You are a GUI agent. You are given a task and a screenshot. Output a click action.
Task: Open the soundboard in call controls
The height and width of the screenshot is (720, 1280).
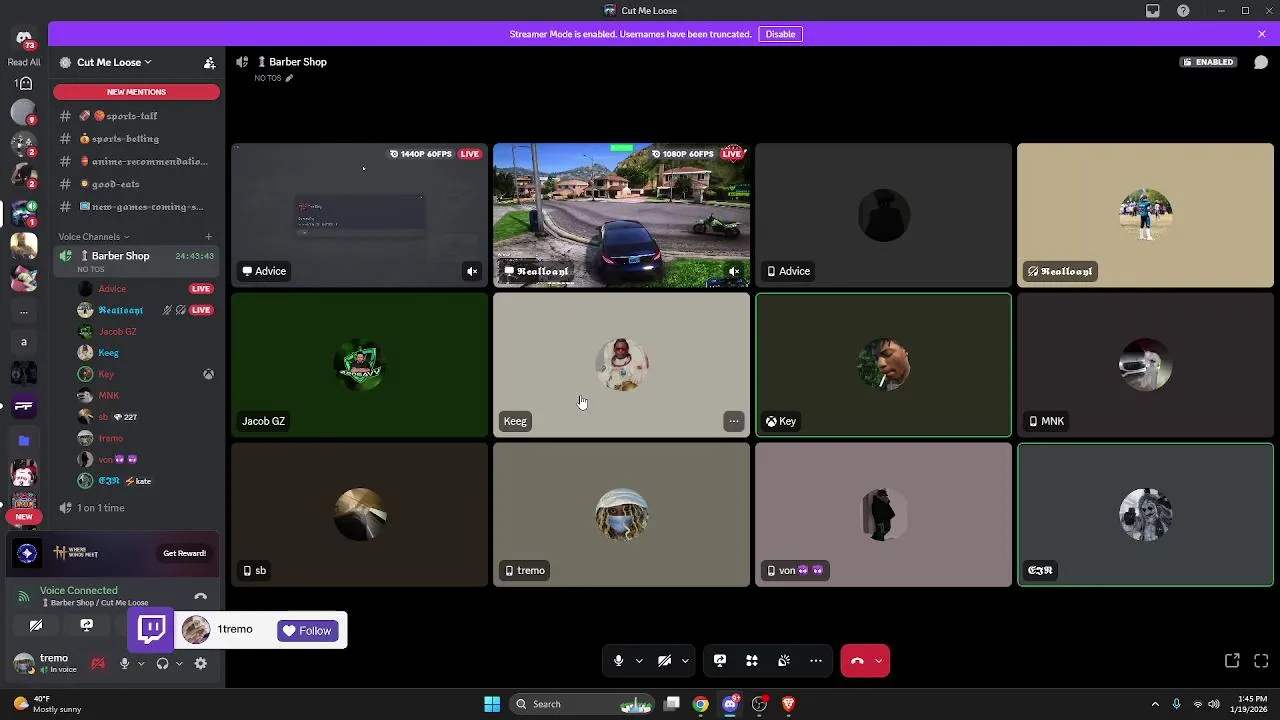tap(784, 661)
